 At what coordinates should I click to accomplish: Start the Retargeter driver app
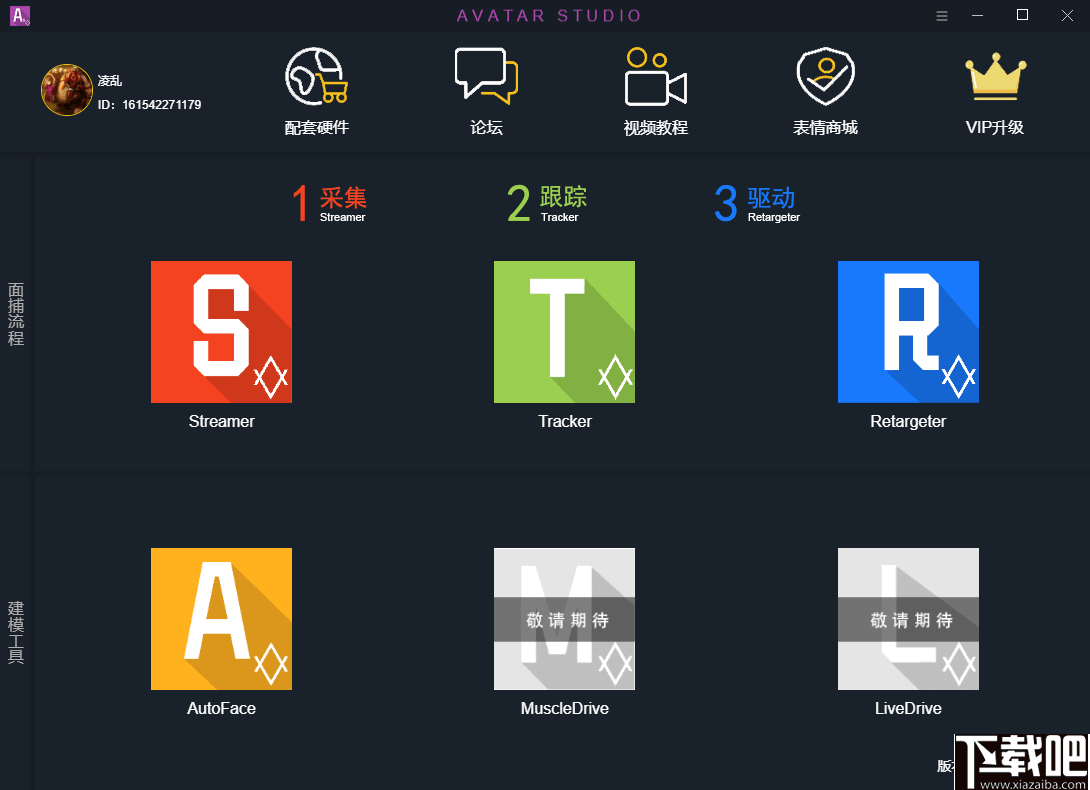tap(908, 332)
